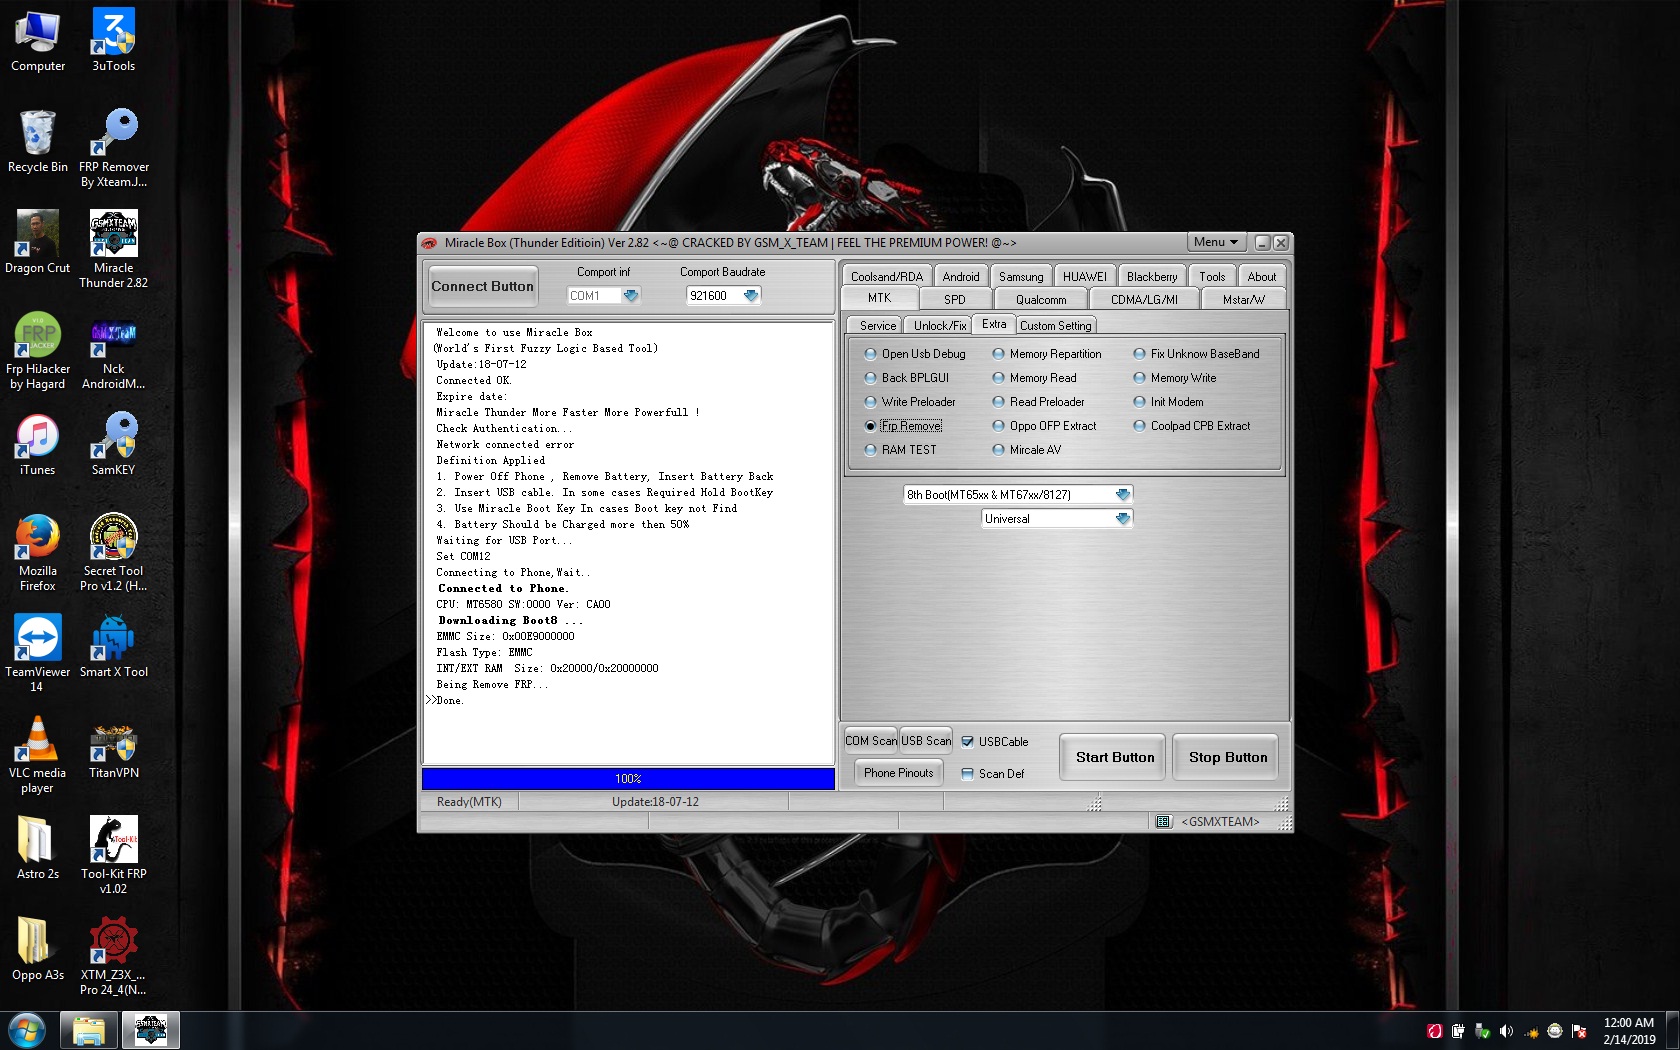1680x1050 pixels.
Task: Select Secret Tool Pro v1.2 shortcut
Action: pos(113,553)
